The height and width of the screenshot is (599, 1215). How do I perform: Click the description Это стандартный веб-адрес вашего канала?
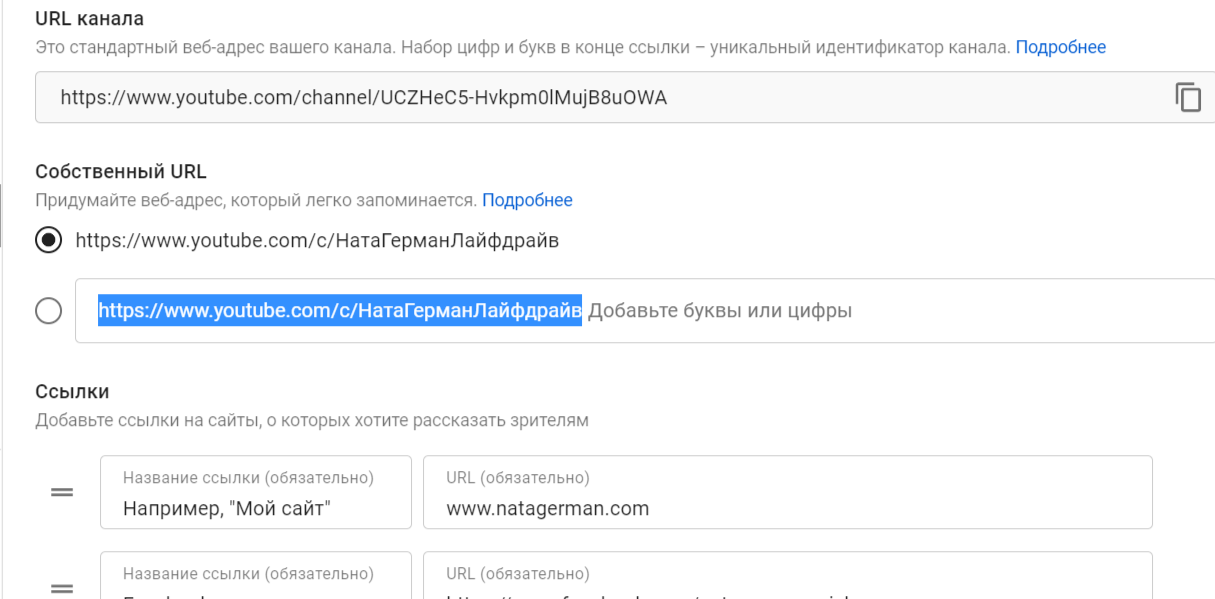pos(523,47)
